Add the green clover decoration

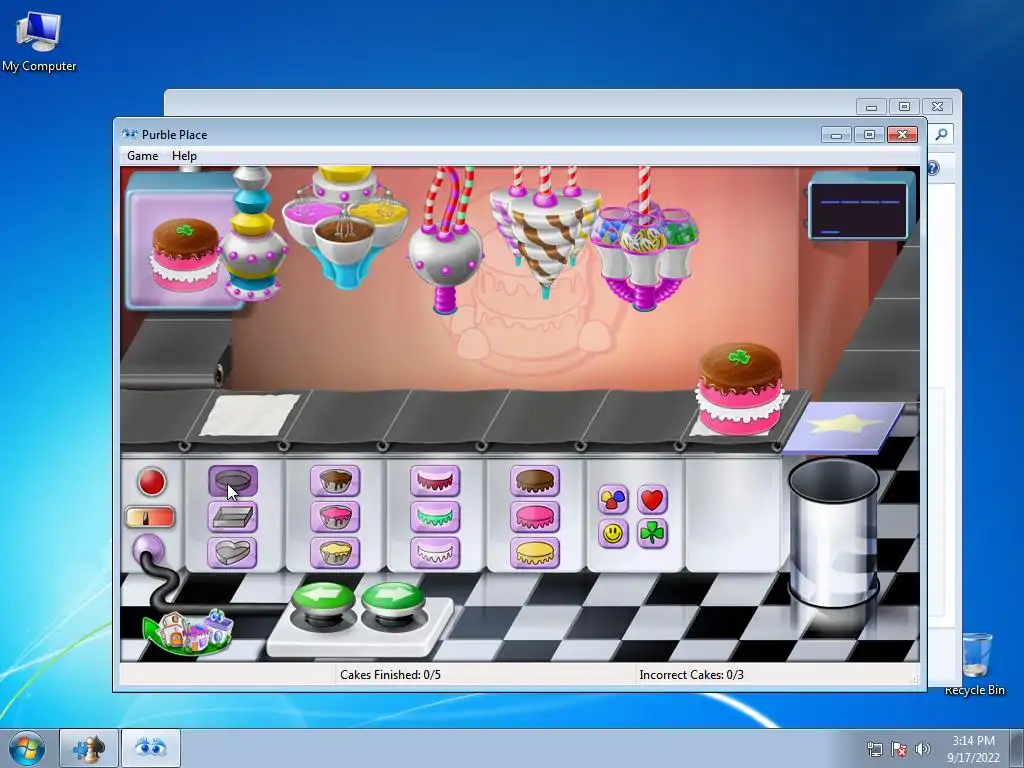(x=652, y=534)
